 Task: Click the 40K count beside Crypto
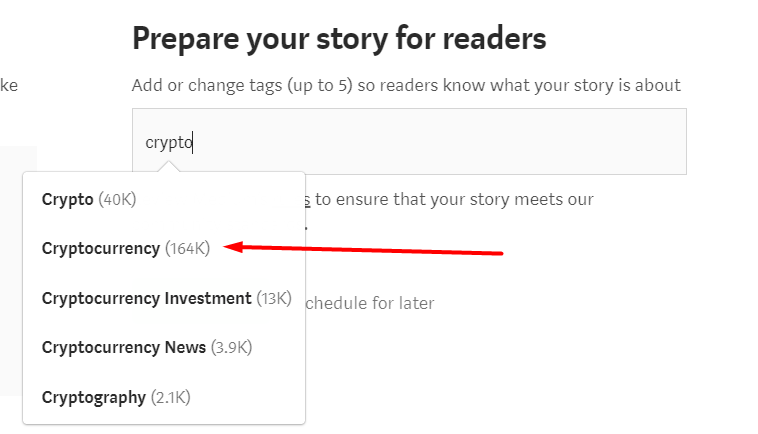coord(118,199)
